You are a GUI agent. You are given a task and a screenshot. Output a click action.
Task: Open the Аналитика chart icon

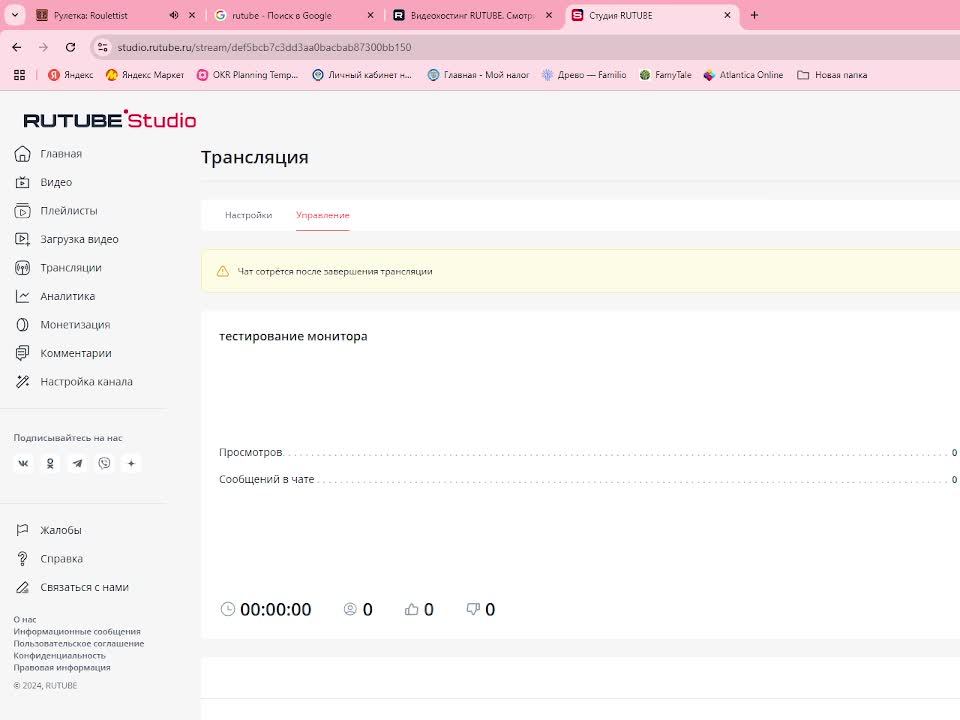point(22,296)
